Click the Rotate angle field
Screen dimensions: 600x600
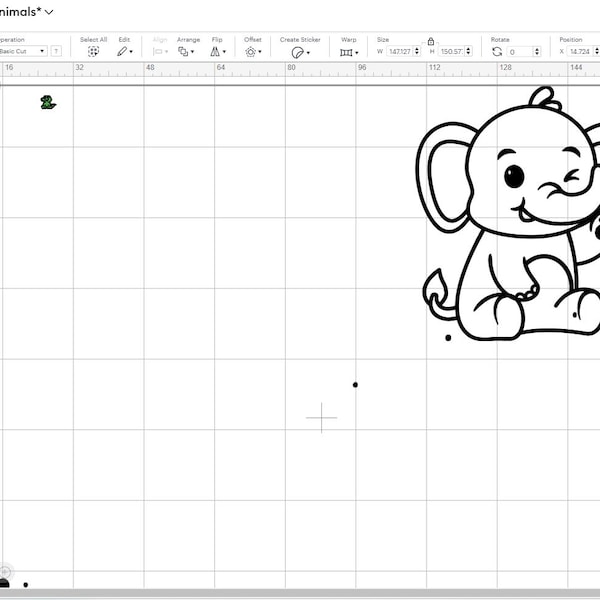click(520, 52)
